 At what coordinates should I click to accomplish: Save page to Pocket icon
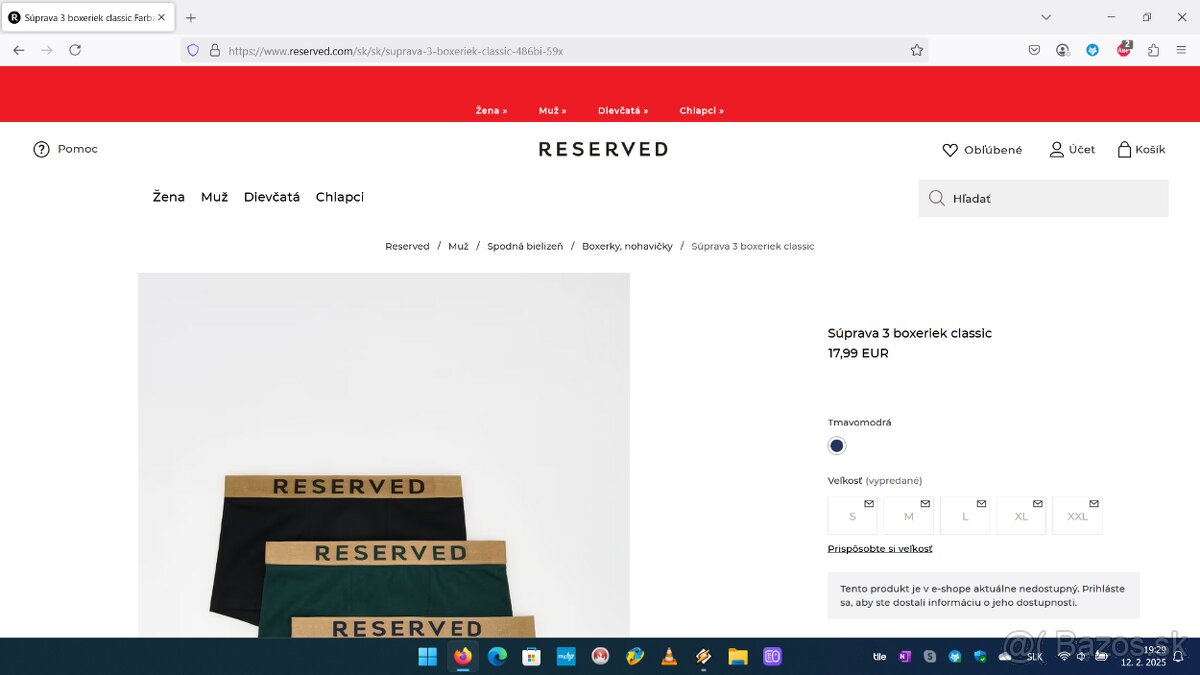[1034, 50]
